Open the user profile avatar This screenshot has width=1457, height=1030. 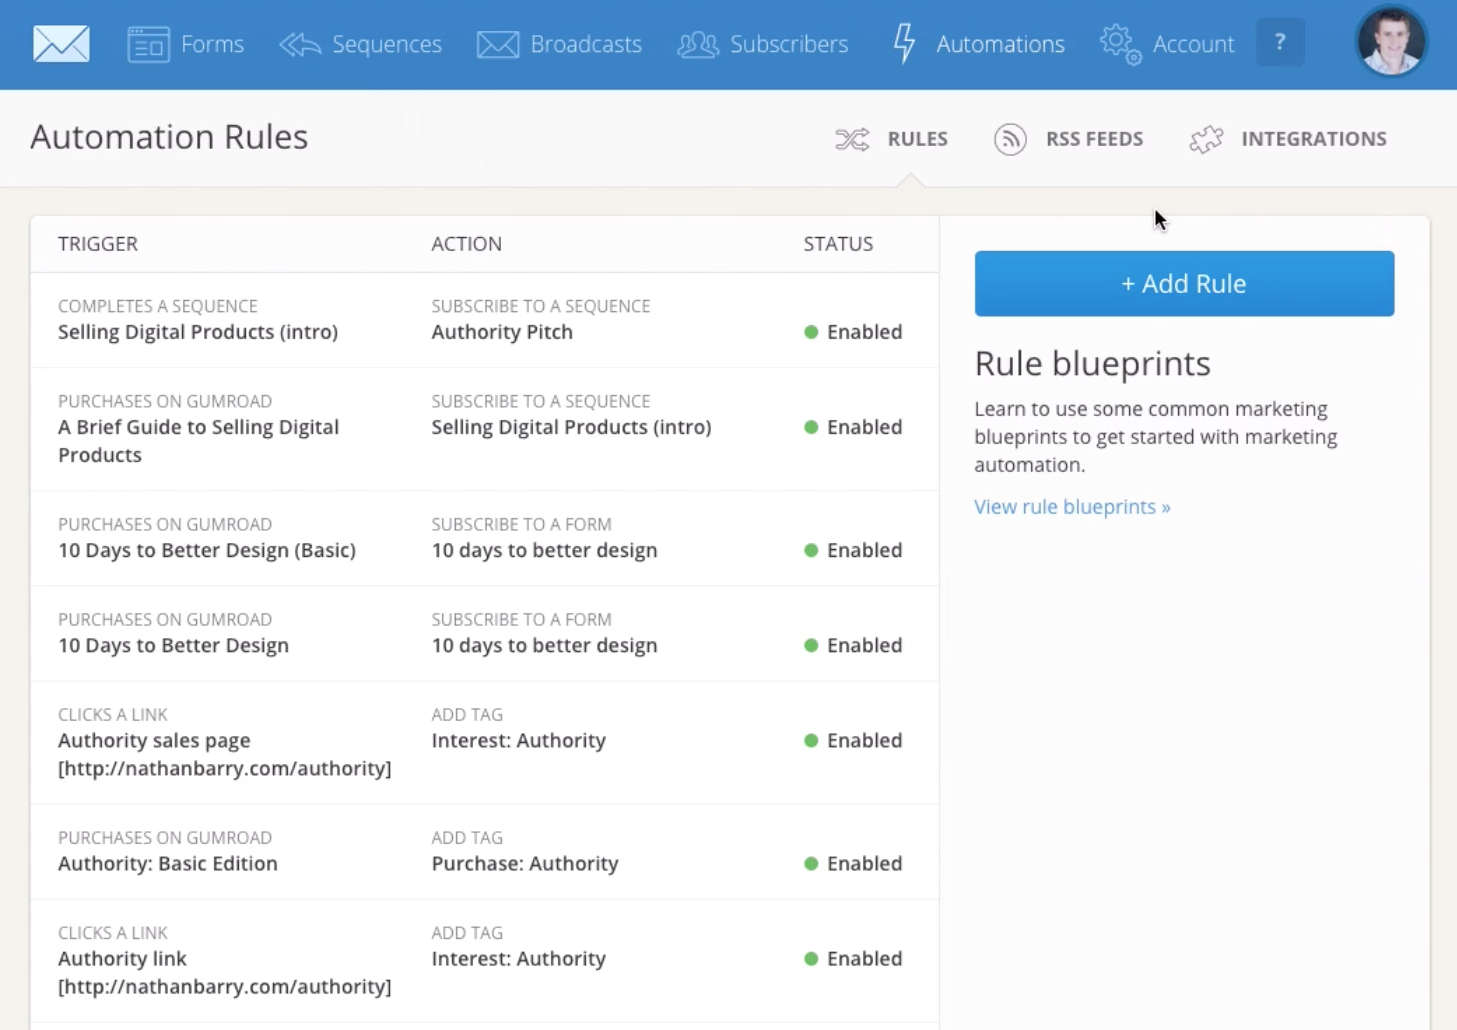coord(1391,42)
